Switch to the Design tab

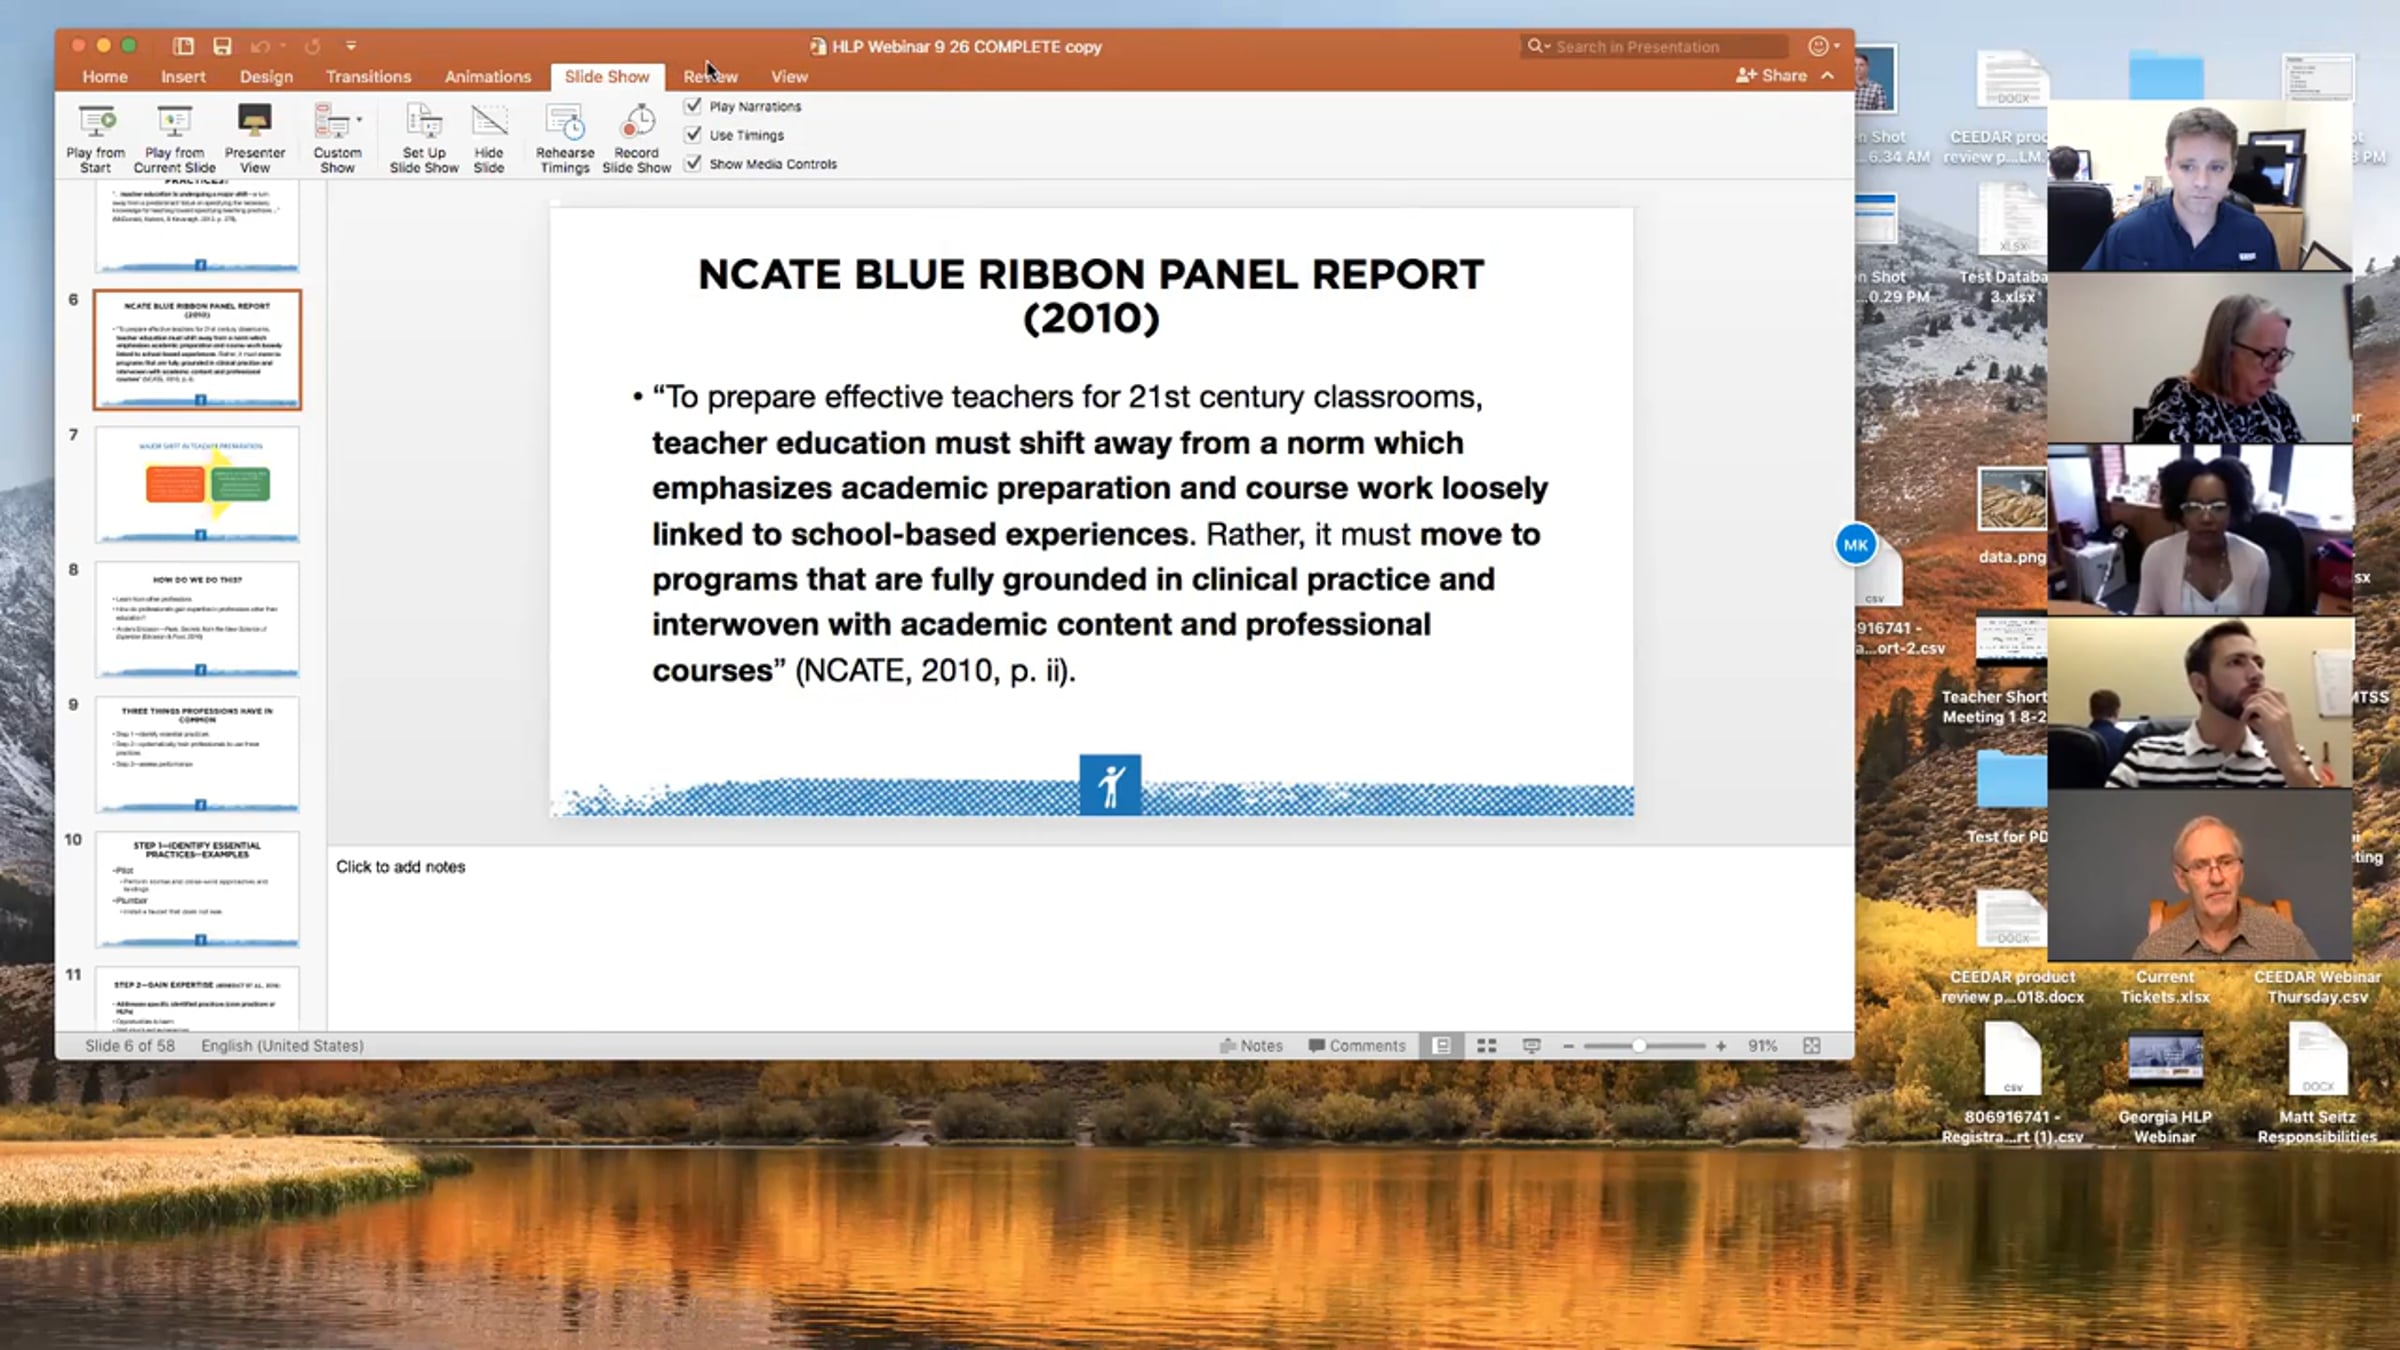click(x=266, y=76)
